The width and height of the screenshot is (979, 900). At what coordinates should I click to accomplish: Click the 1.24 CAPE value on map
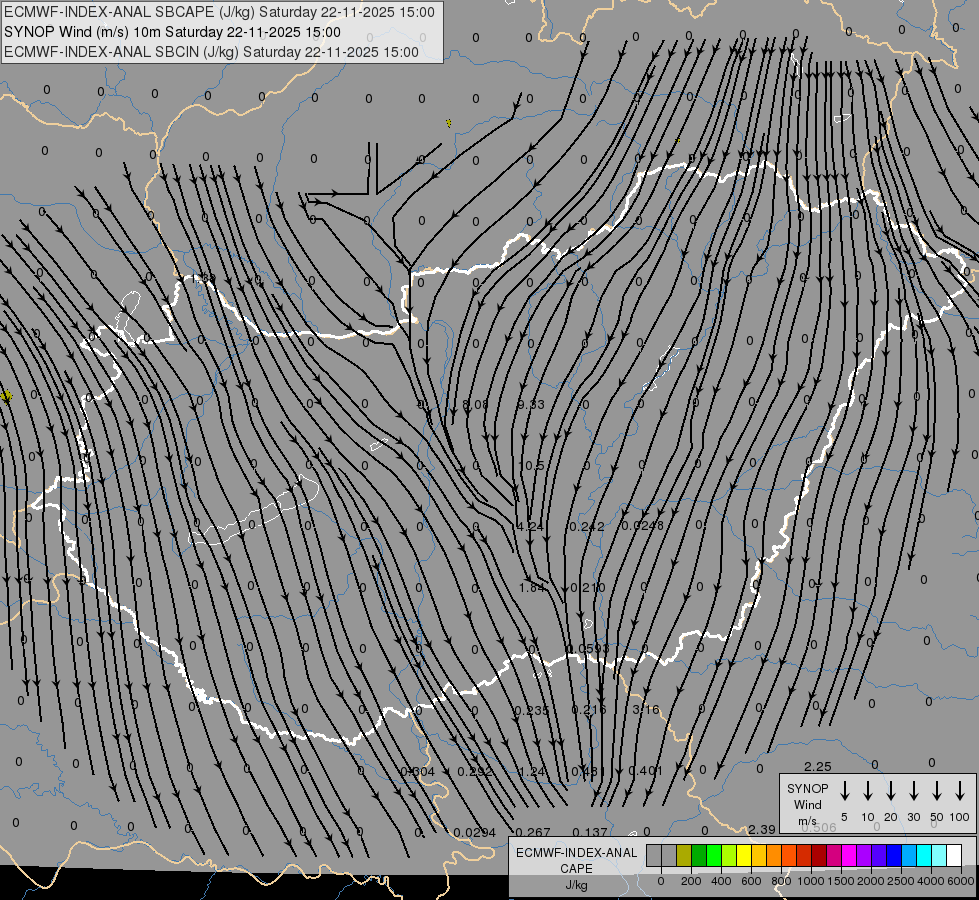[x=532, y=771]
